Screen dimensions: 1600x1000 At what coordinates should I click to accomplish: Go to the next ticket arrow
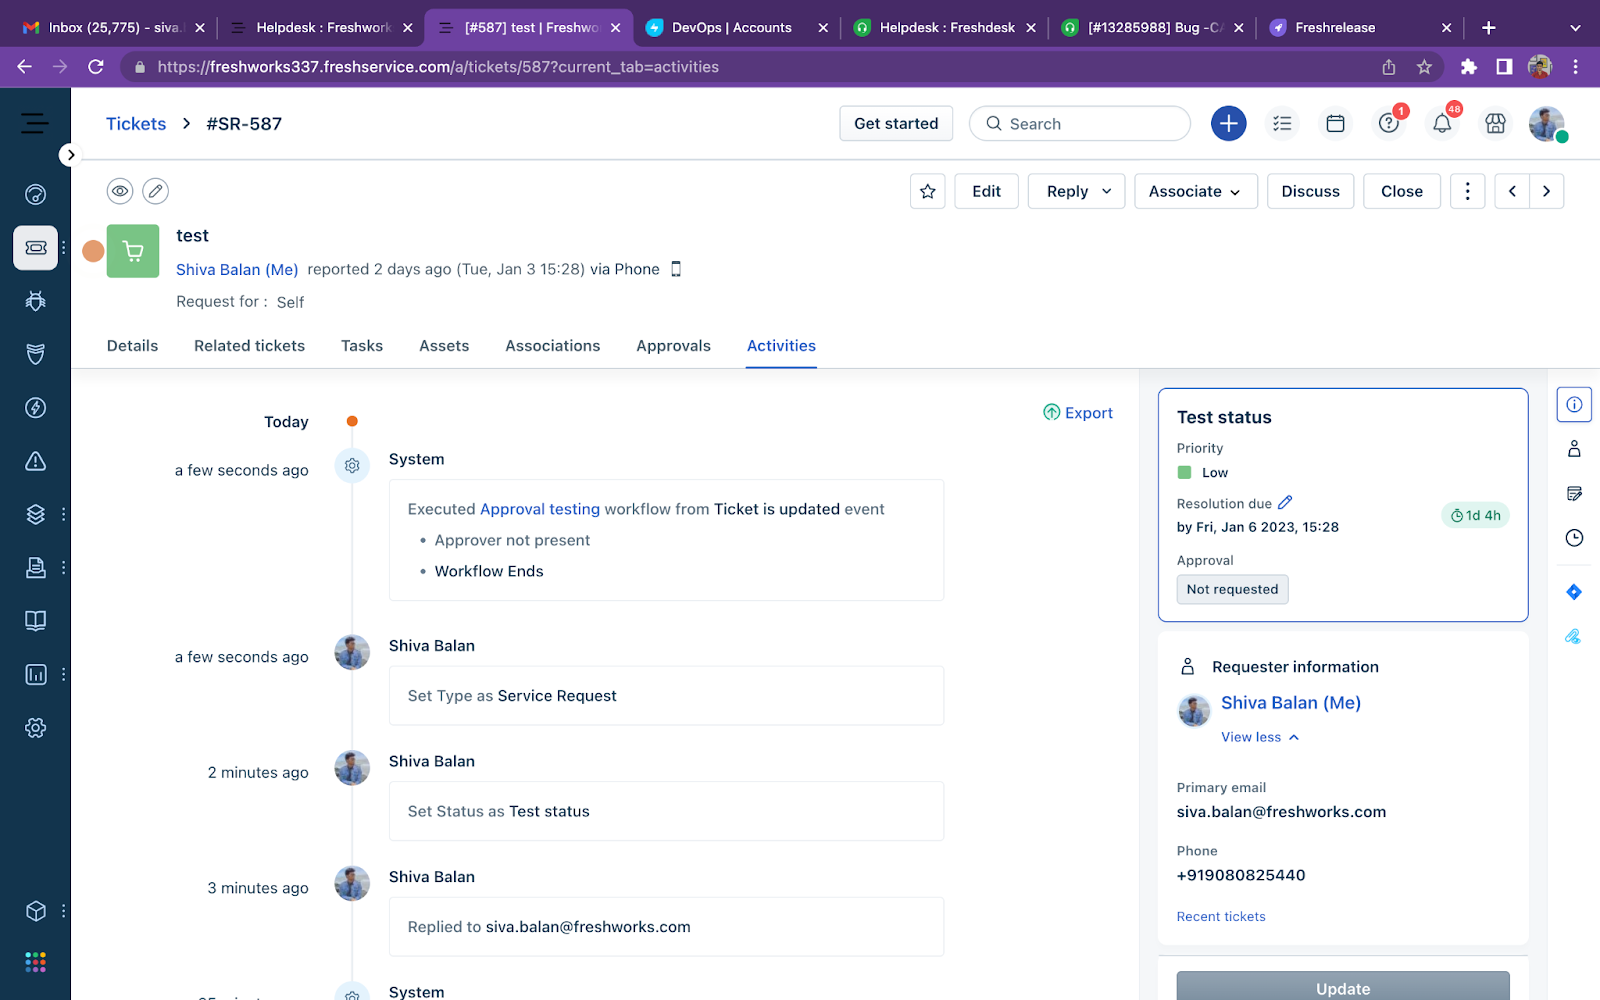[1546, 191]
